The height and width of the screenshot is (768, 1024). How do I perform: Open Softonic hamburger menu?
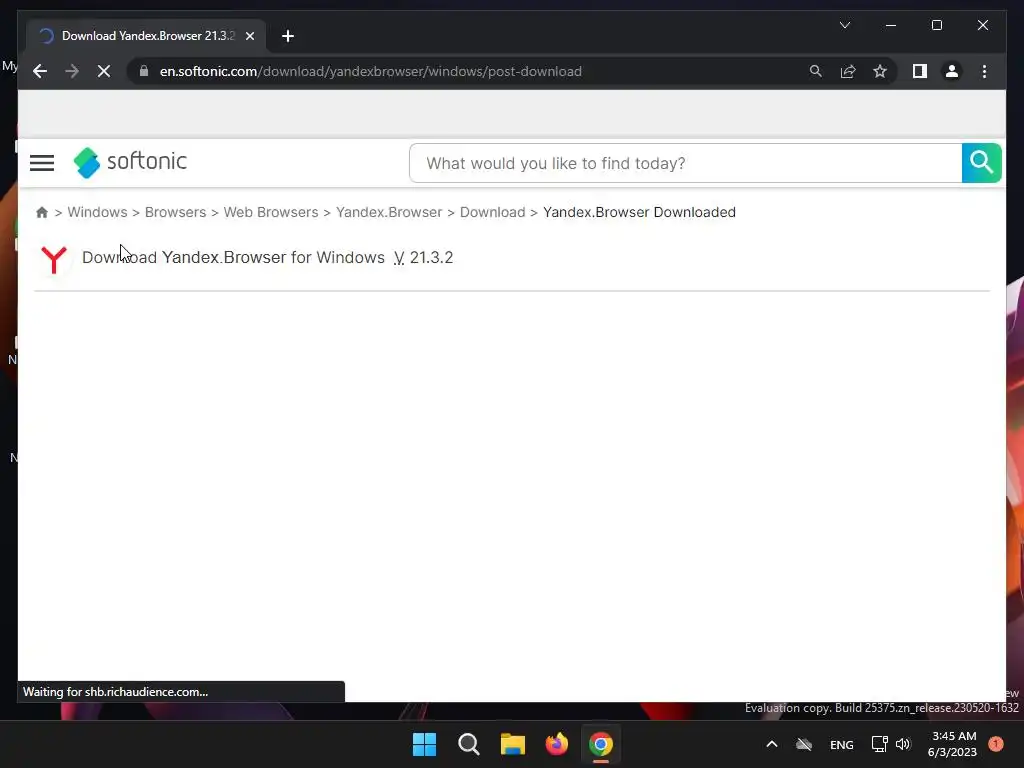42,163
